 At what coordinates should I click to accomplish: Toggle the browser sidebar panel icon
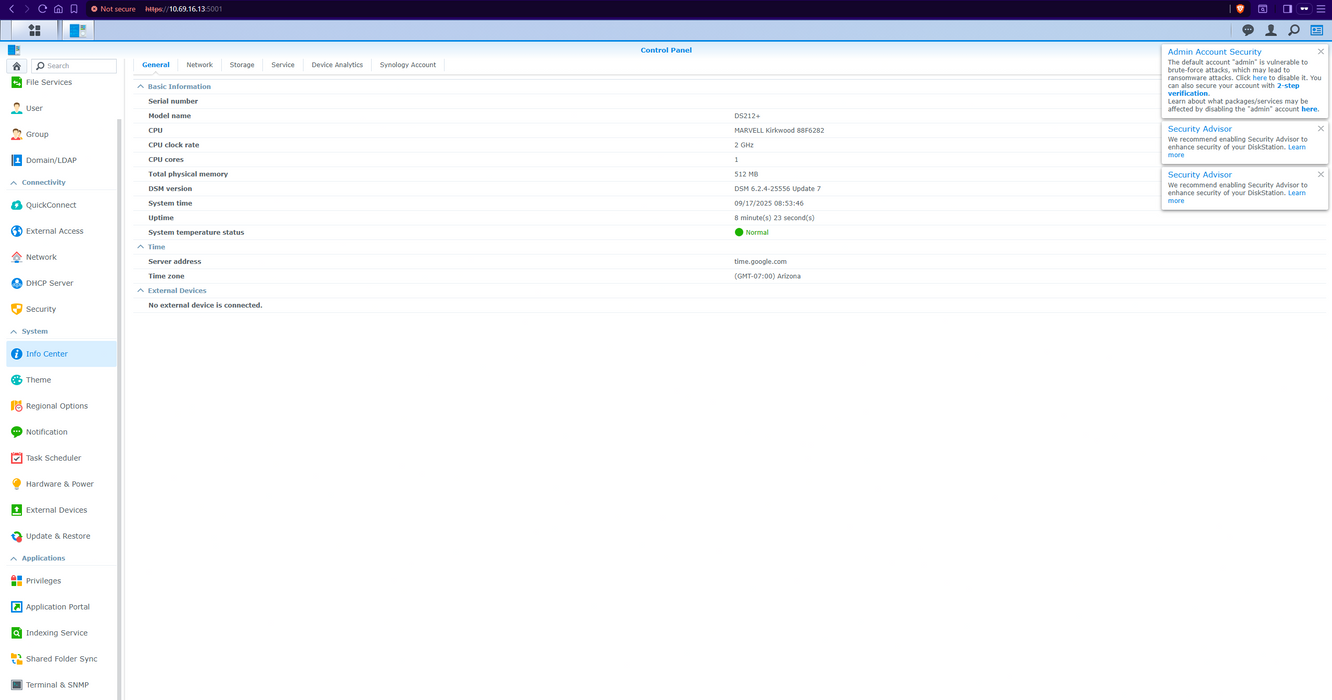click(x=1287, y=9)
